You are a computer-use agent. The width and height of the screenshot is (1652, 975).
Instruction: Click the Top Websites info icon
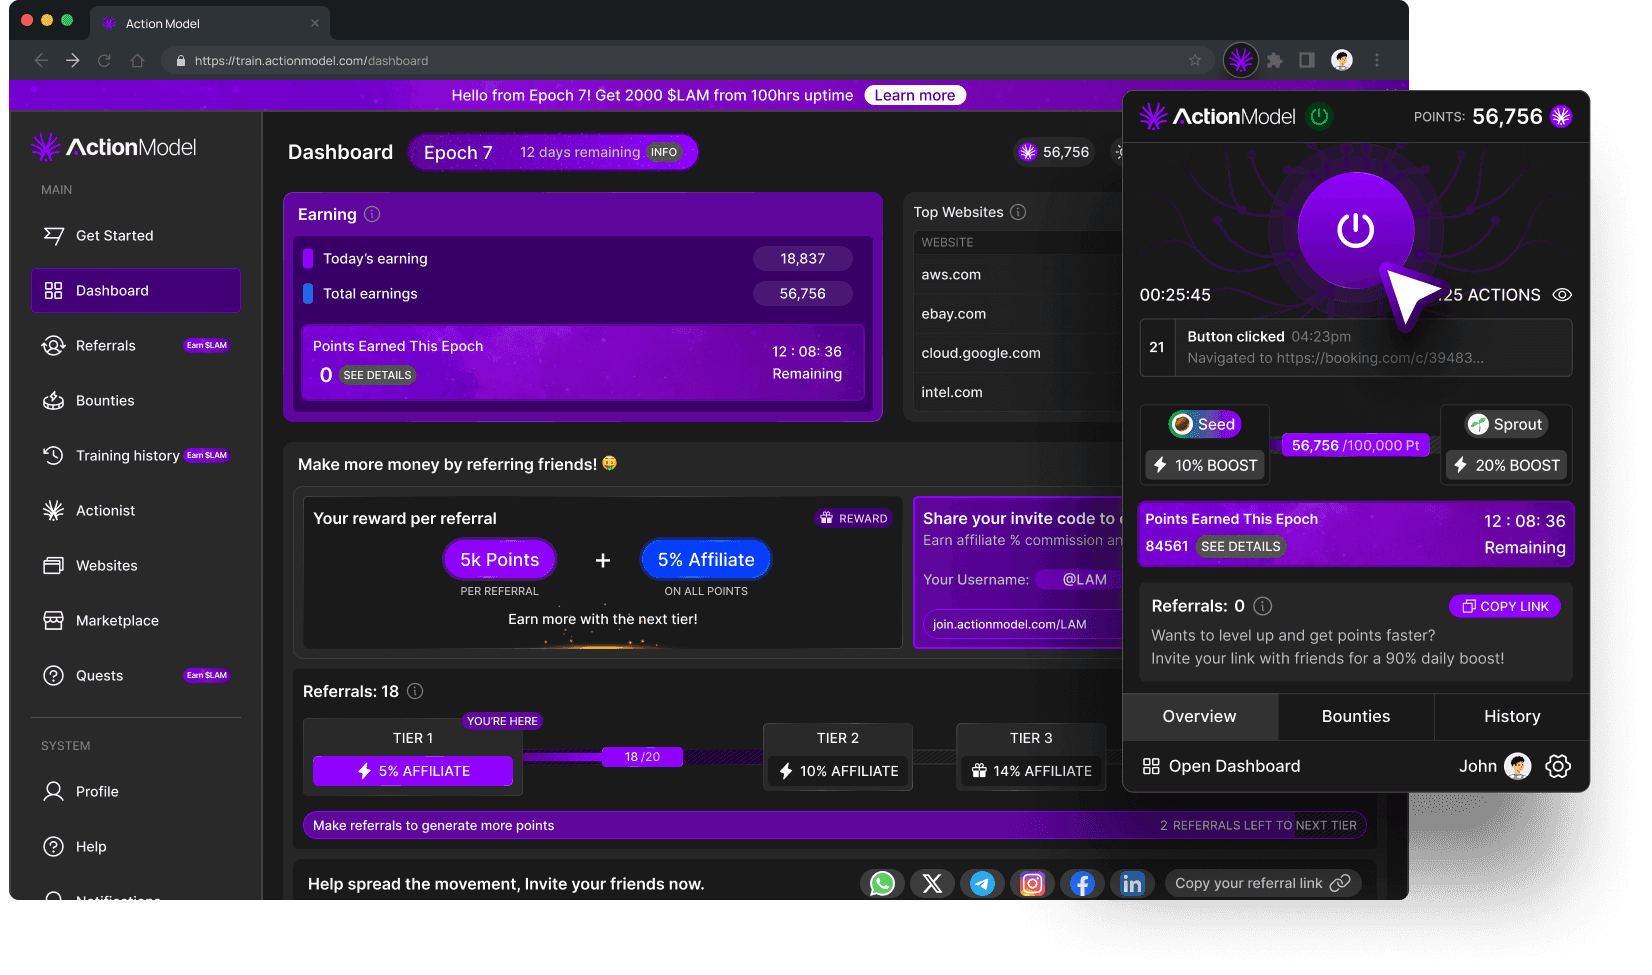(1018, 212)
